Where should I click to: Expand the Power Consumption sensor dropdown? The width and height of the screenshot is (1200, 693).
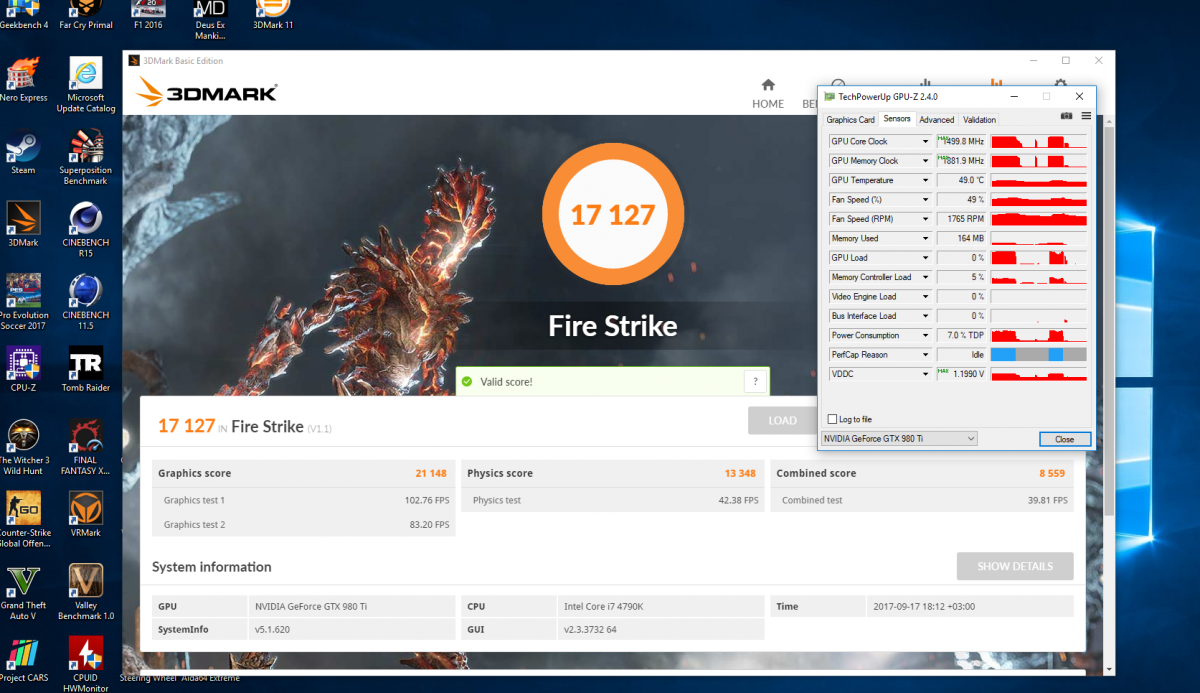(x=926, y=335)
